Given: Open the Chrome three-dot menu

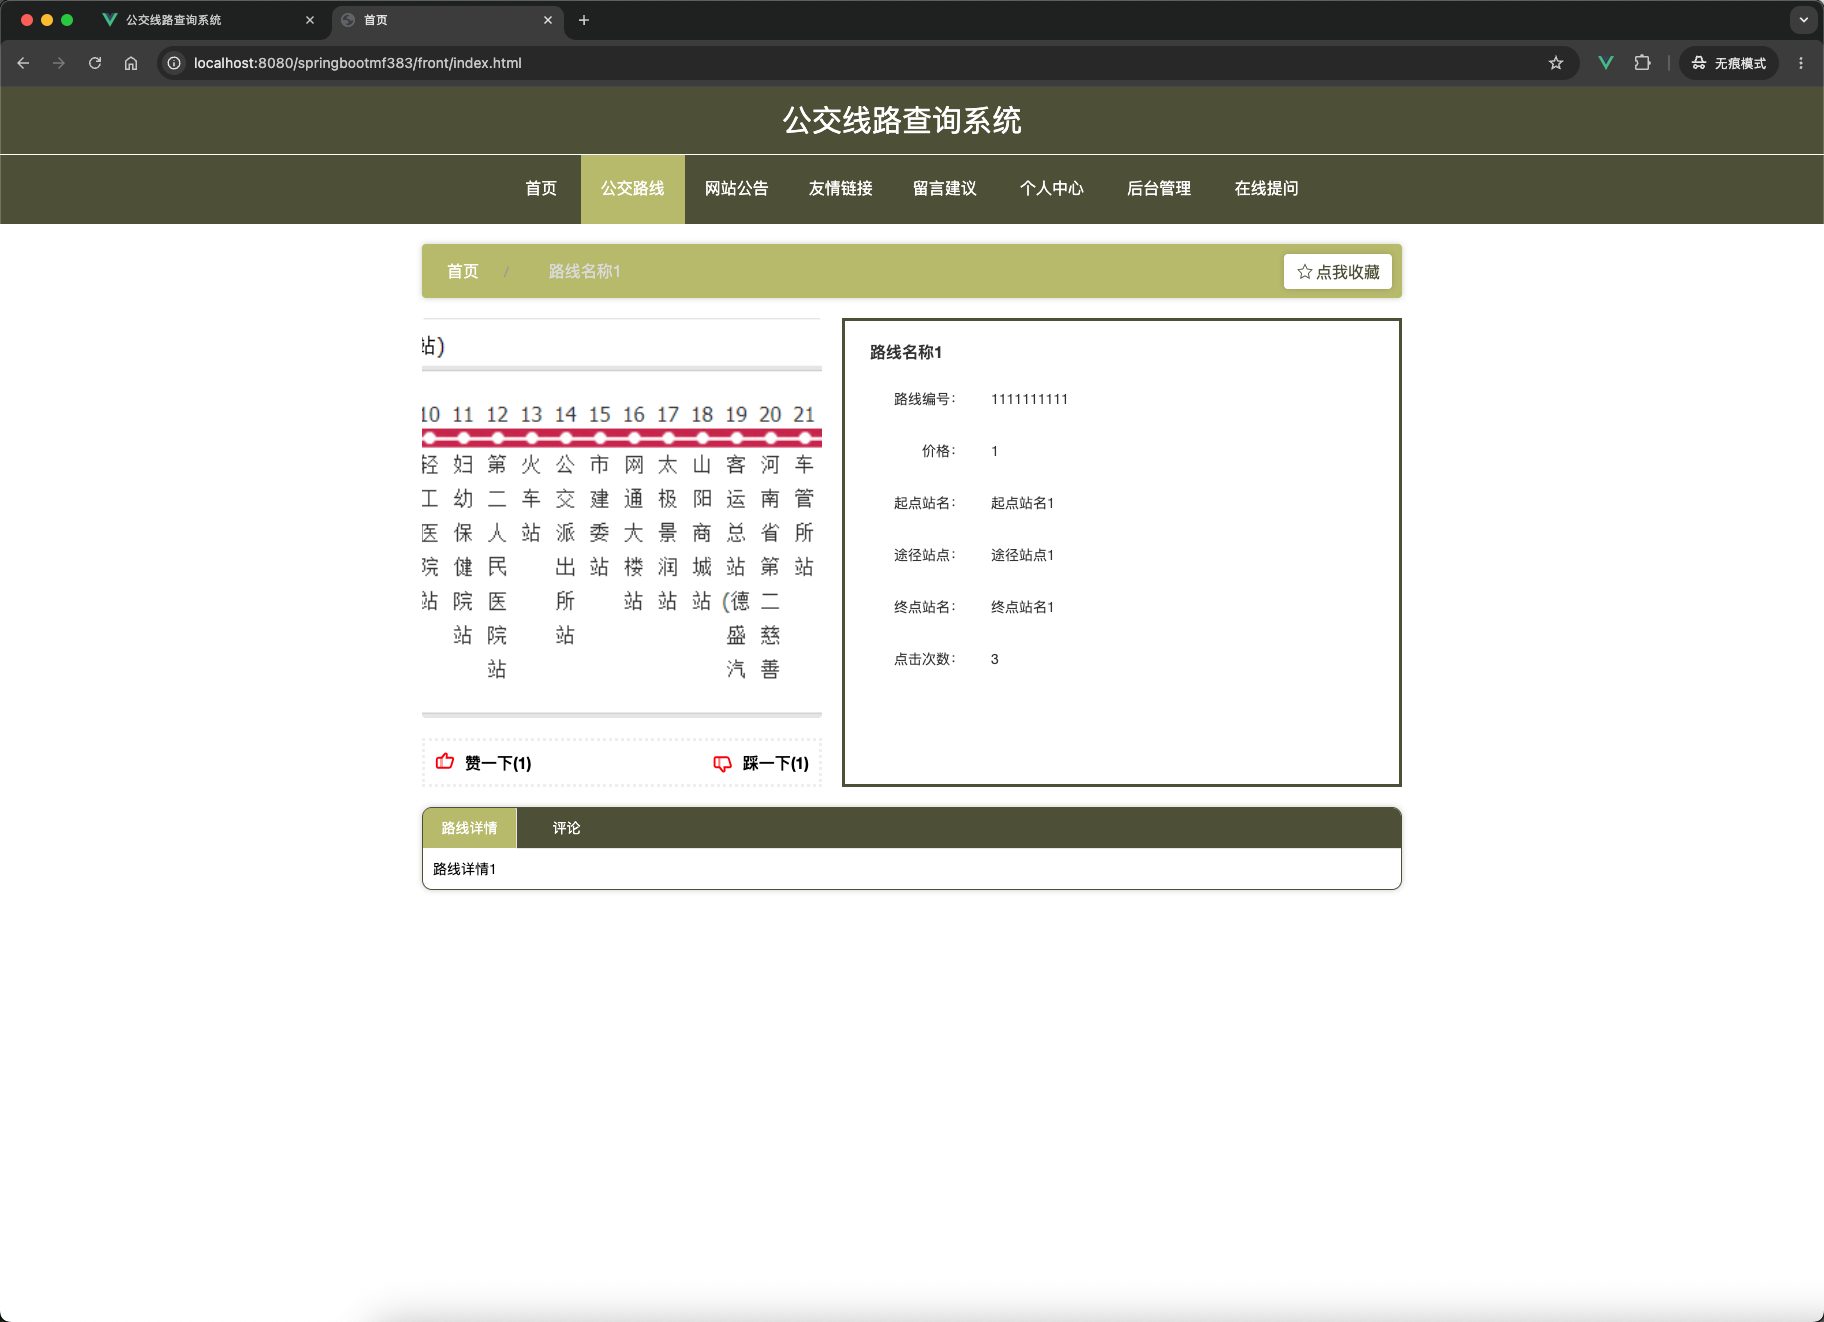Looking at the screenshot, I should 1801,63.
